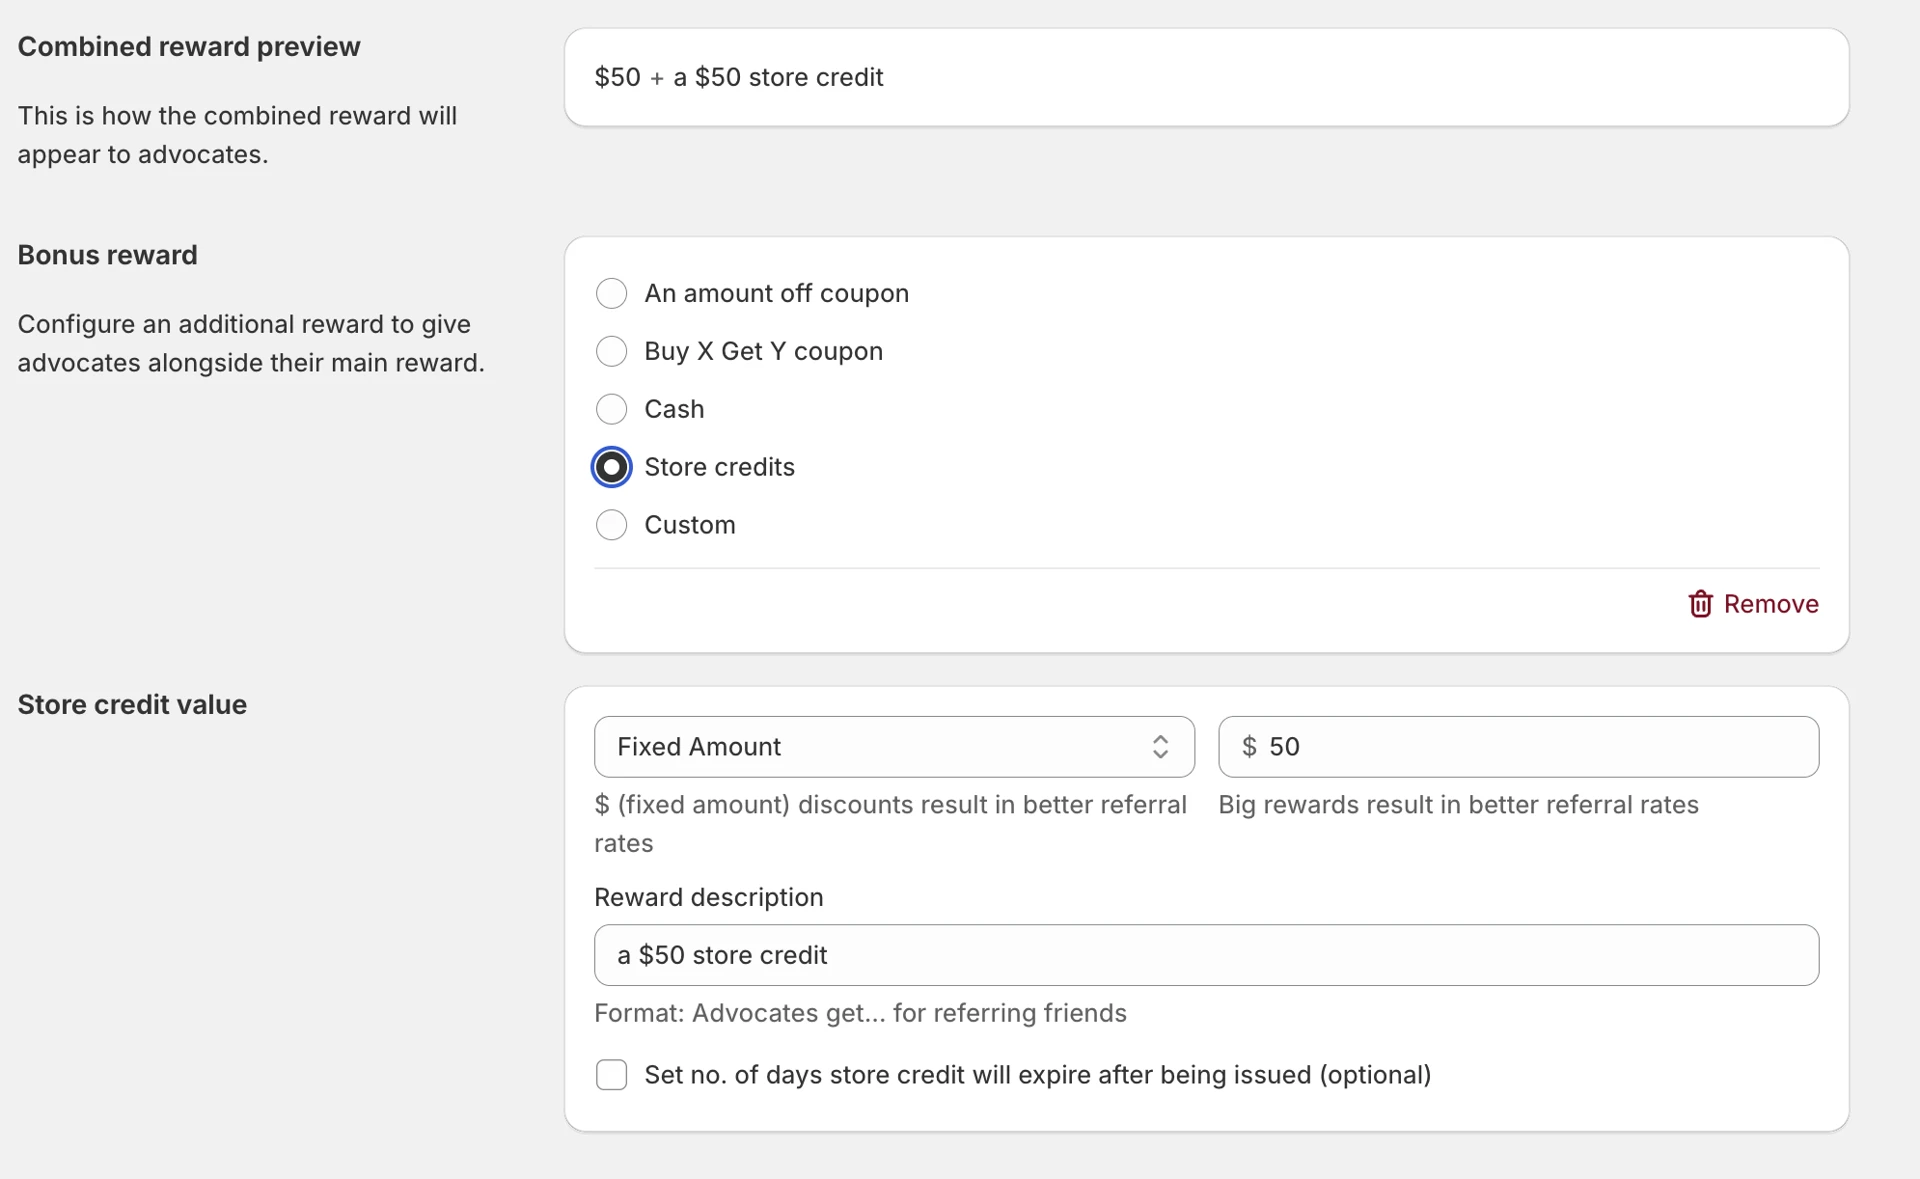The height and width of the screenshot is (1179, 1920).
Task: Click the Reward description label
Action: pyautogui.click(x=709, y=897)
